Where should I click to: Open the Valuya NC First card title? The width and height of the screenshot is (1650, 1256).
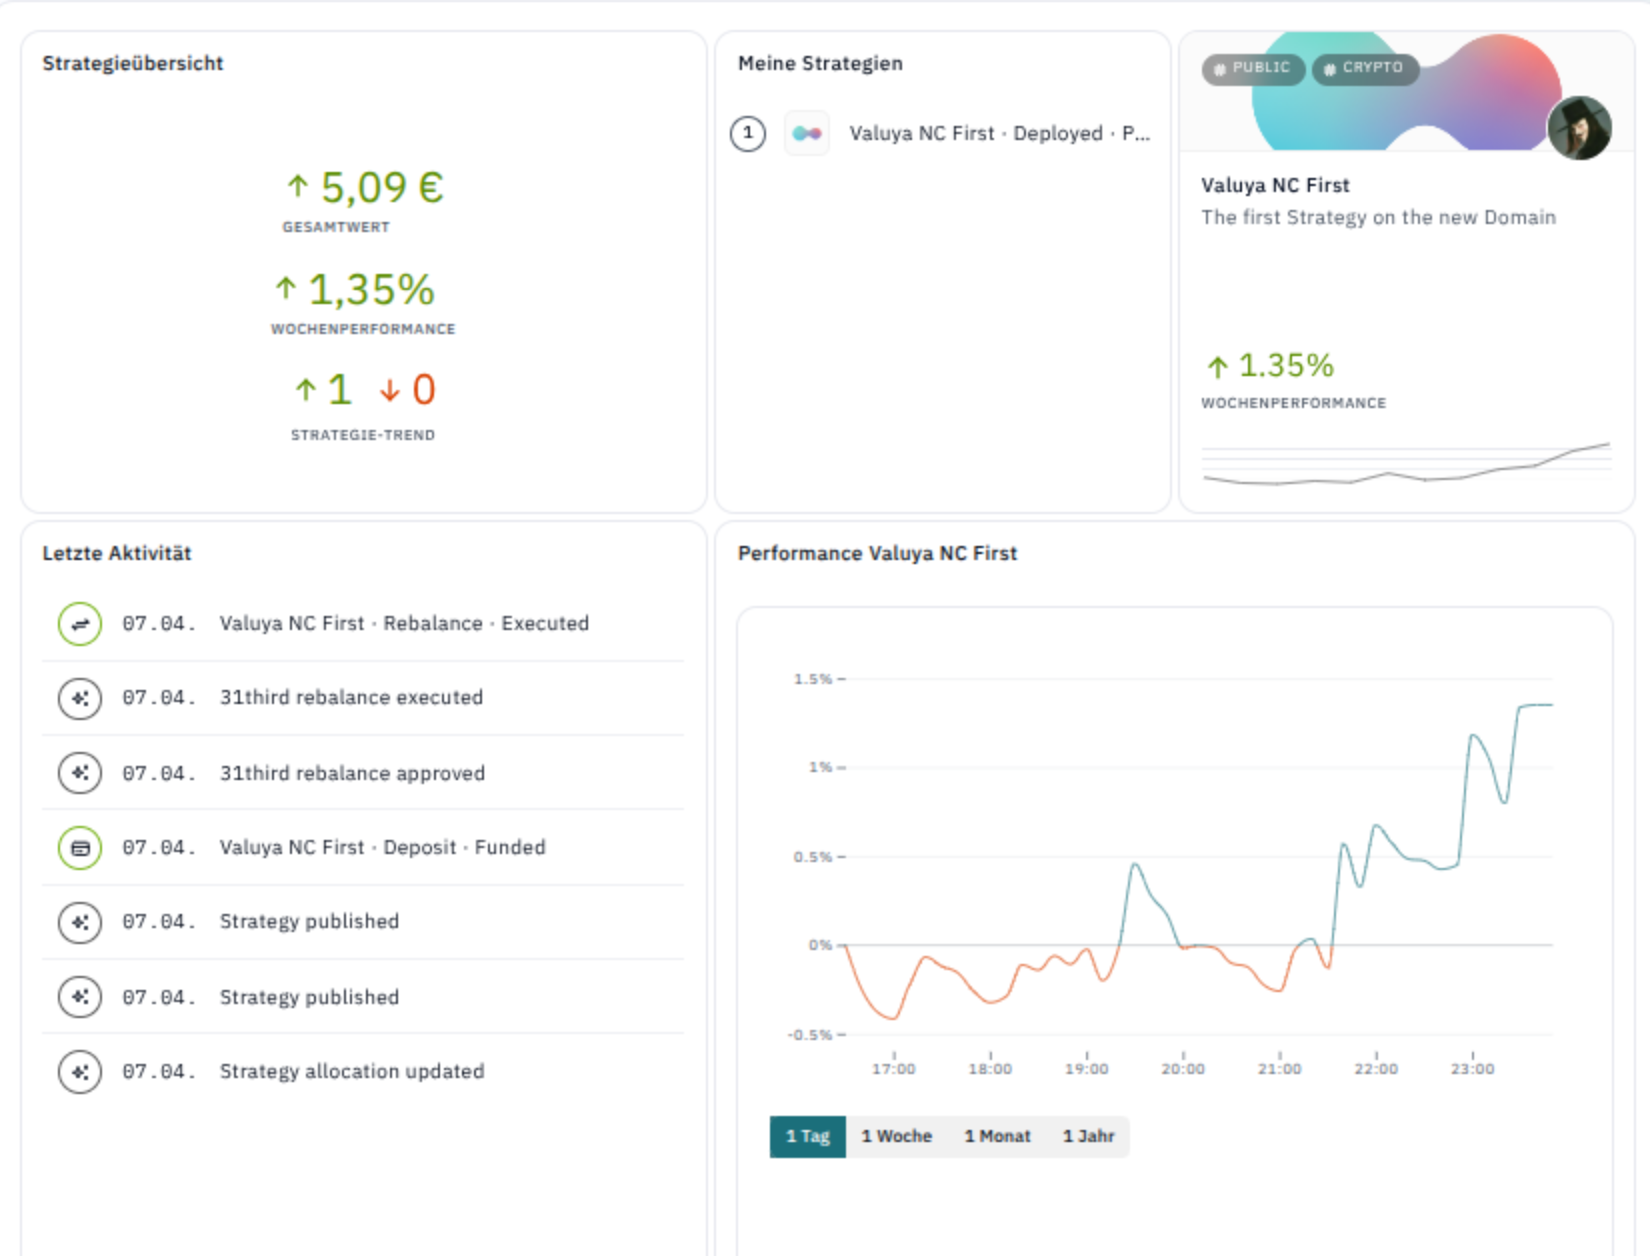[x=1275, y=185]
